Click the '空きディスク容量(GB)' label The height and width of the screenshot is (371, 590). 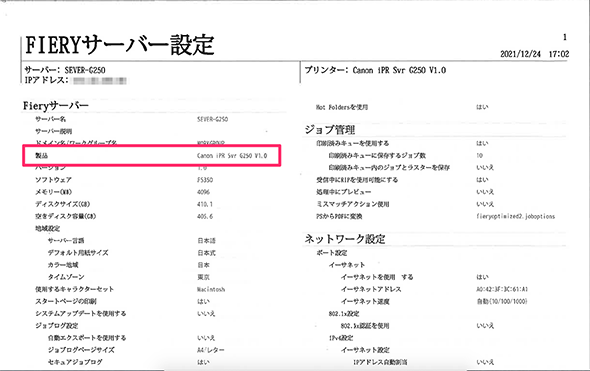coord(65,216)
